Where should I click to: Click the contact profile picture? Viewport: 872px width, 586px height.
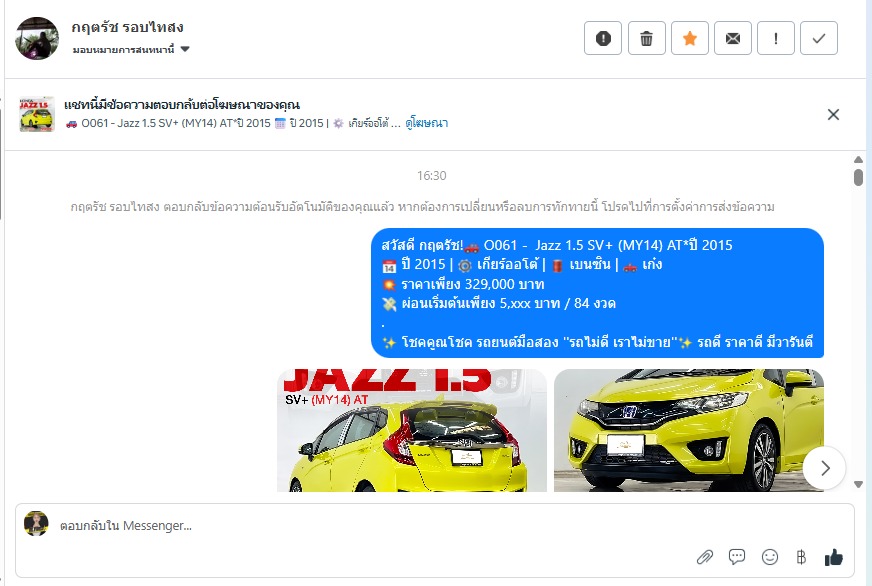coord(37,38)
